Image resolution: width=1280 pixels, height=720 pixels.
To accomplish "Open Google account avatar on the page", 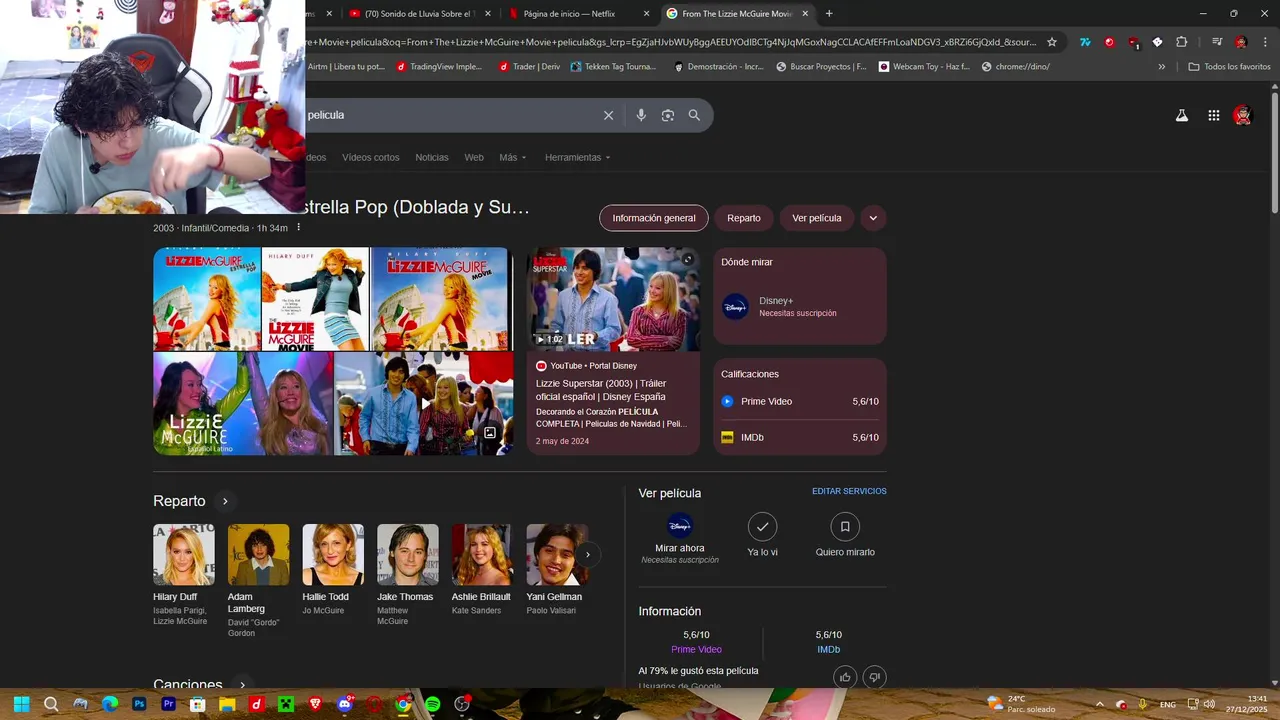I will (x=1242, y=115).
